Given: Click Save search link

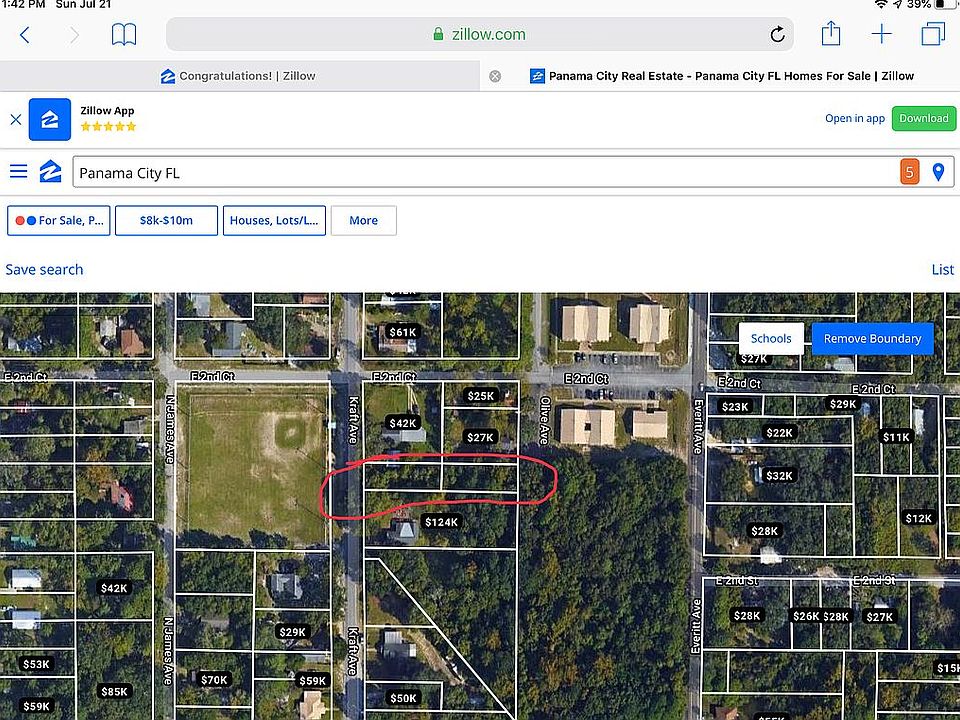Looking at the screenshot, I should pyautogui.click(x=44, y=269).
